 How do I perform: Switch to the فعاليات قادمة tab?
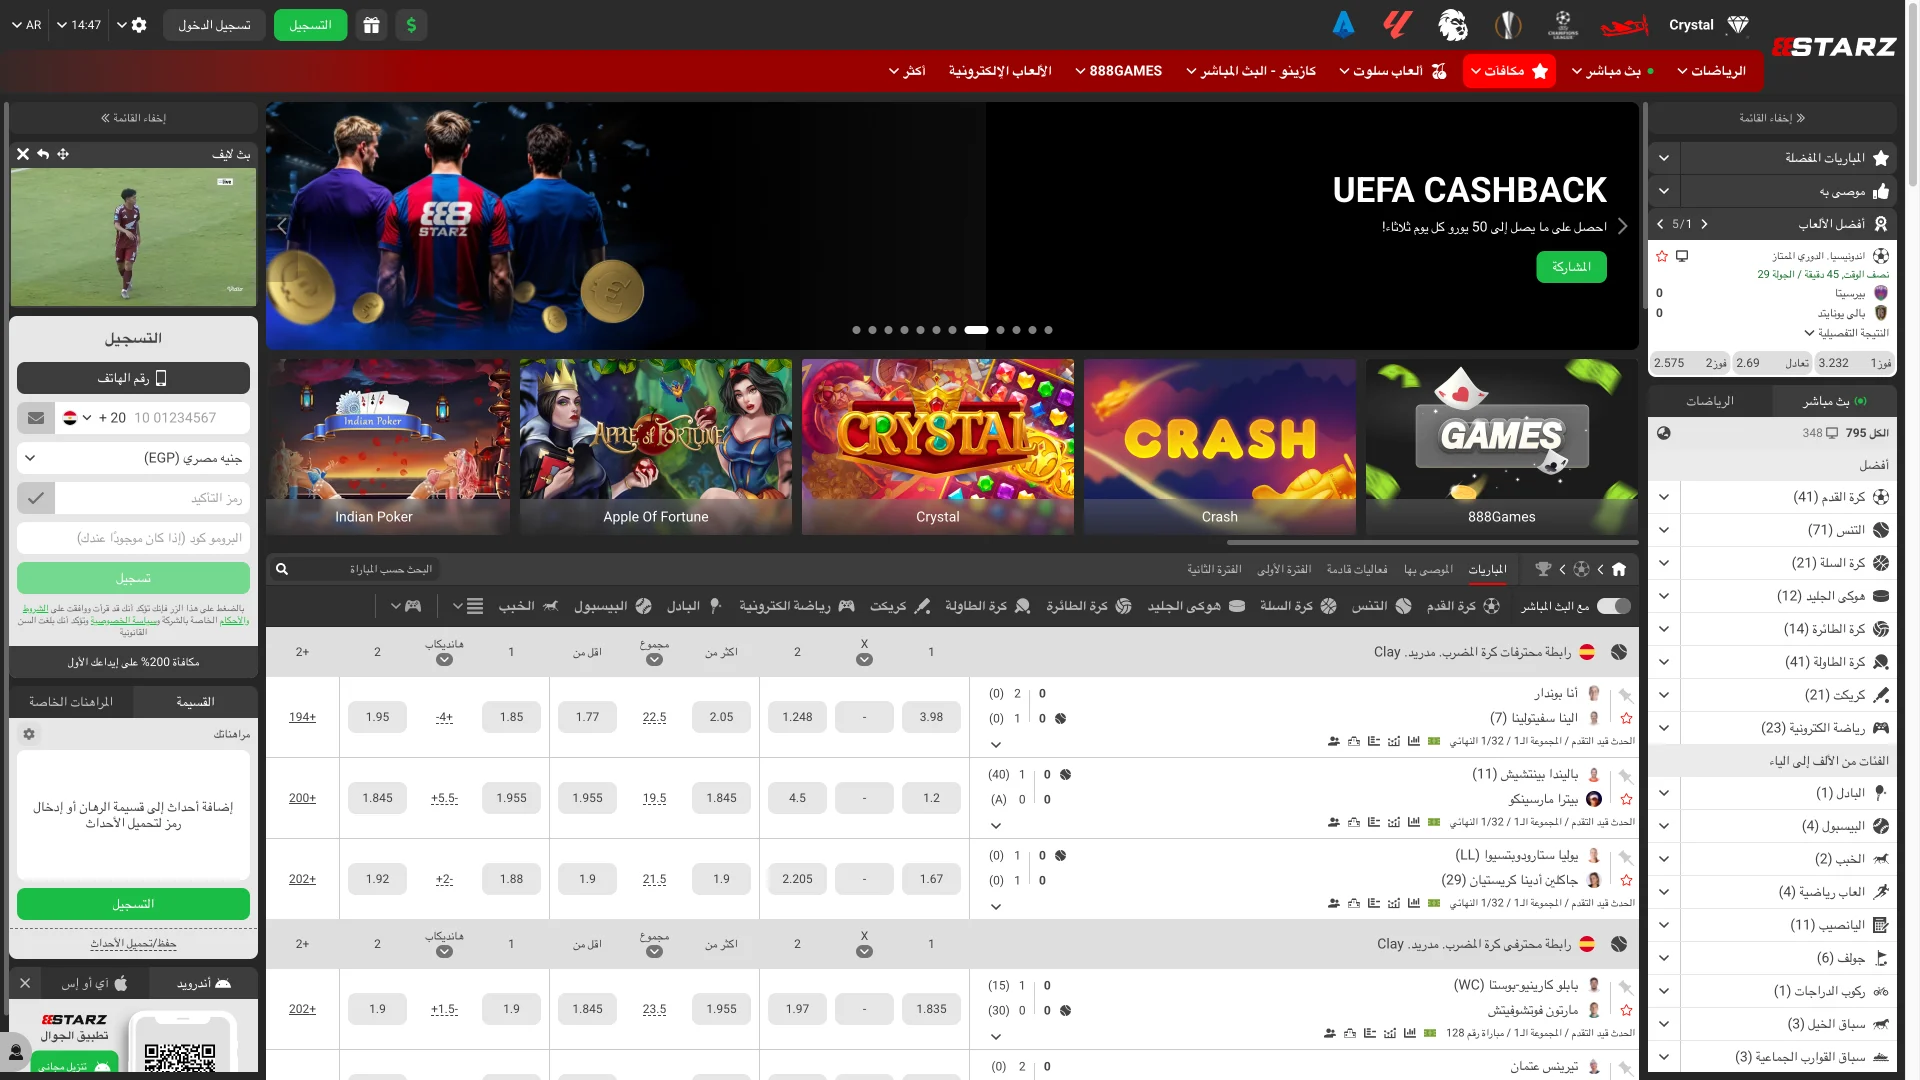coord(1357,569)
